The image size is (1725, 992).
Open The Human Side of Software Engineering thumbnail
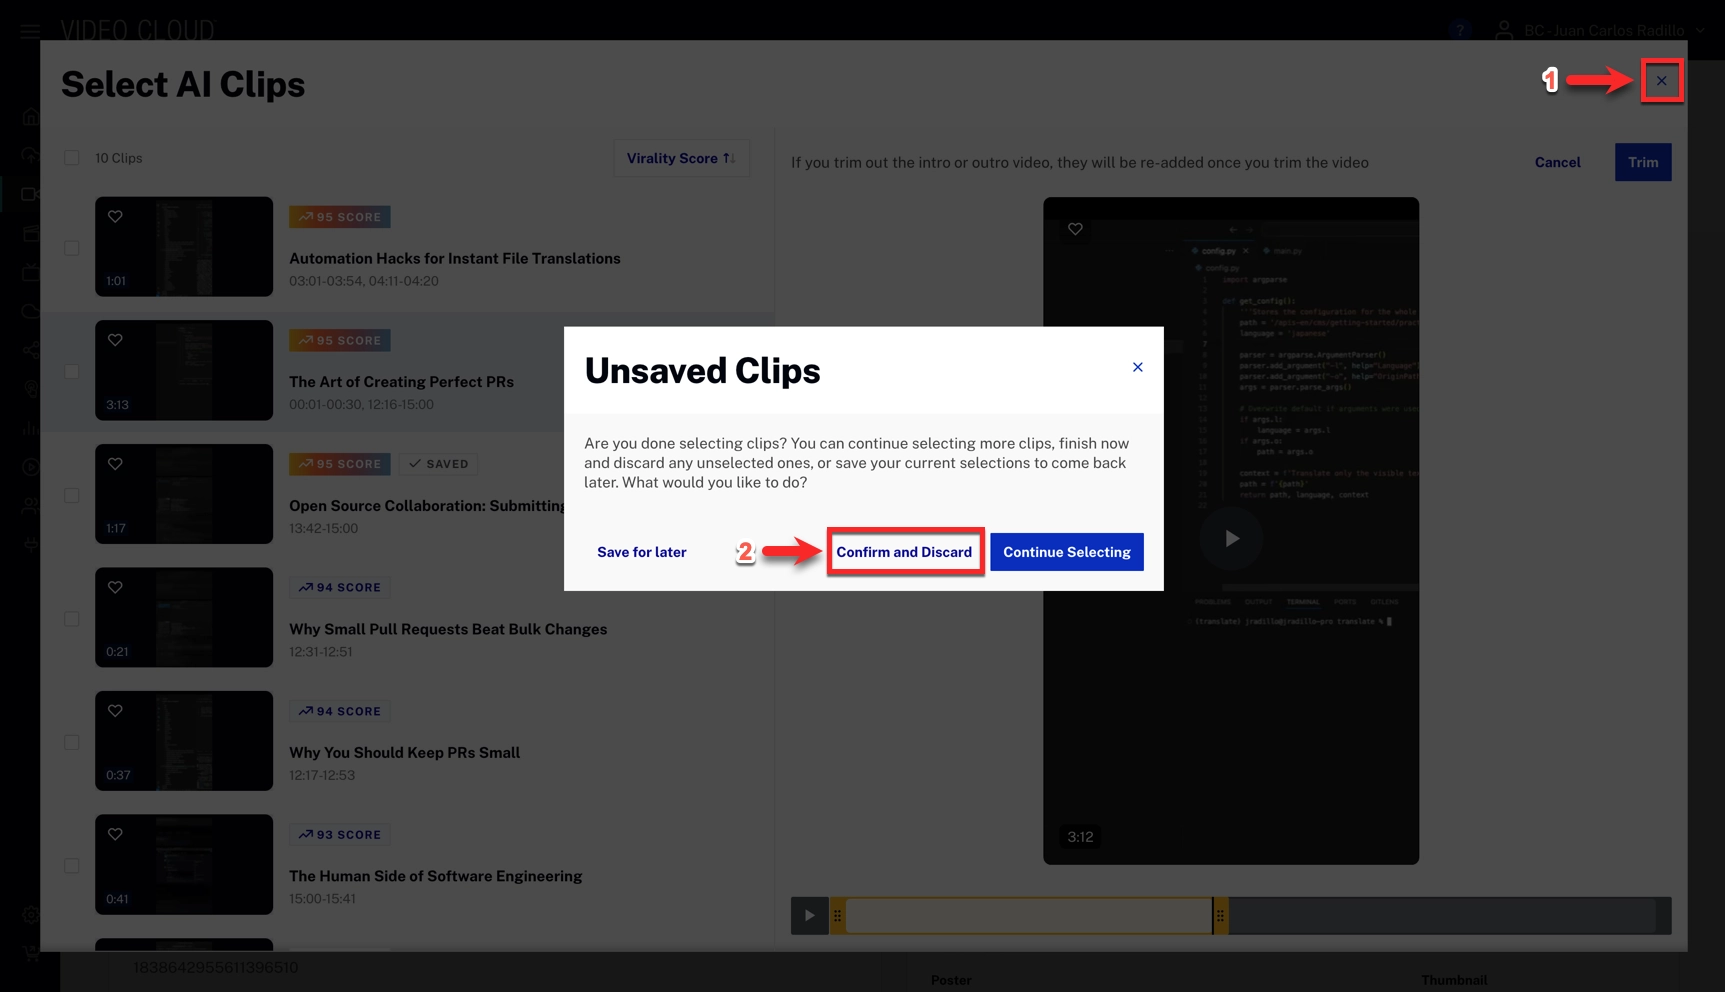tap(184, 864)
